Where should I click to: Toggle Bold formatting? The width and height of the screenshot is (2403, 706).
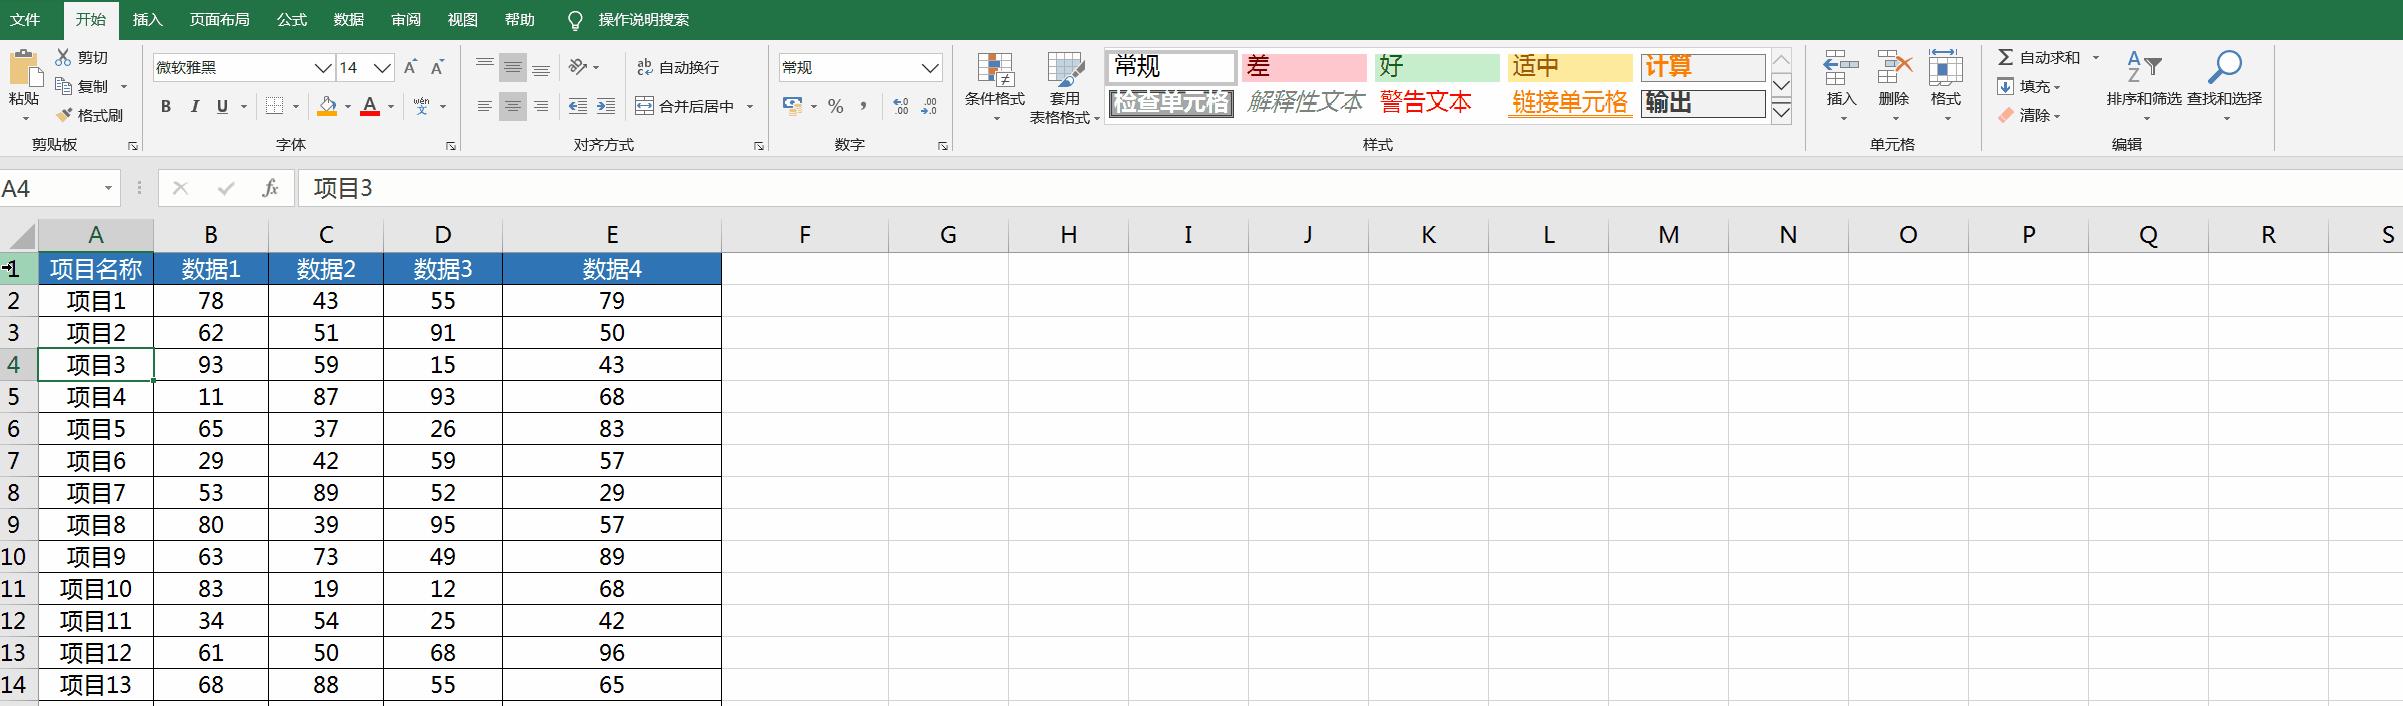pos(166,106)
